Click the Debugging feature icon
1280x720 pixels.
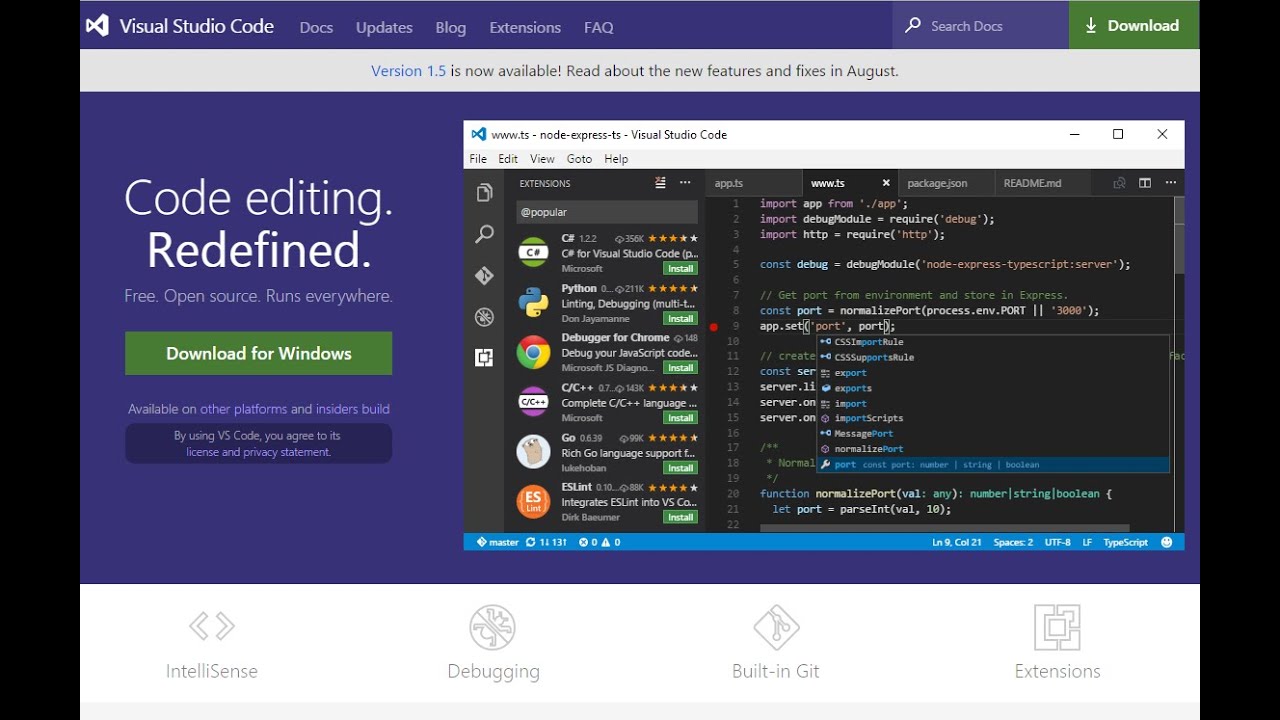(493, 627)
